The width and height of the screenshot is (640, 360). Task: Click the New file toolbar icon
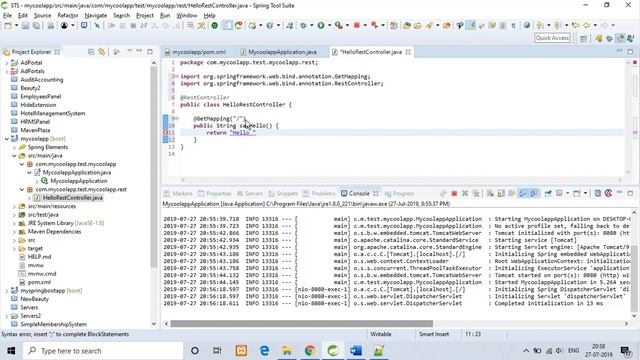(x=8, y=26)
